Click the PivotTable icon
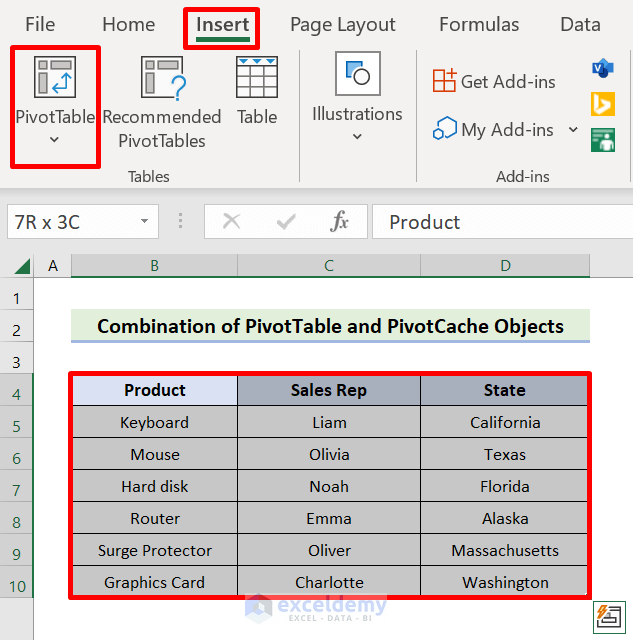 coord(54,78)
